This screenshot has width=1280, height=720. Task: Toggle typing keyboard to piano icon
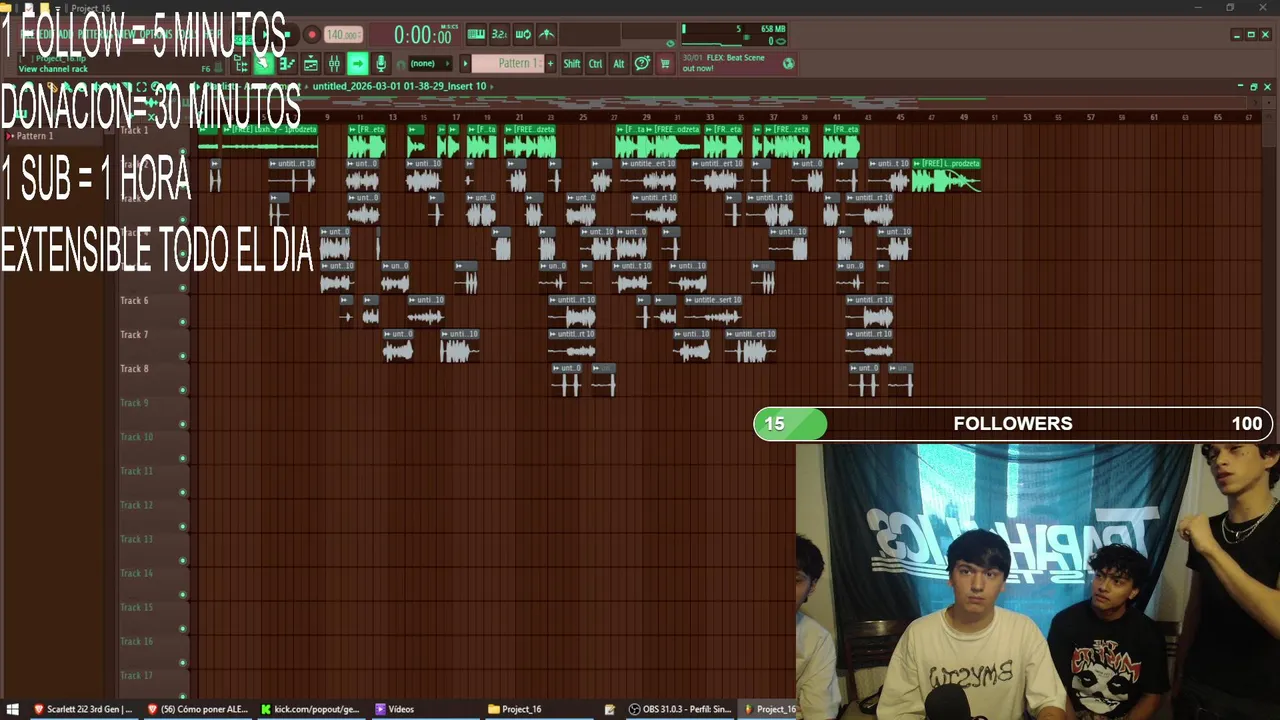pos(476,34)
